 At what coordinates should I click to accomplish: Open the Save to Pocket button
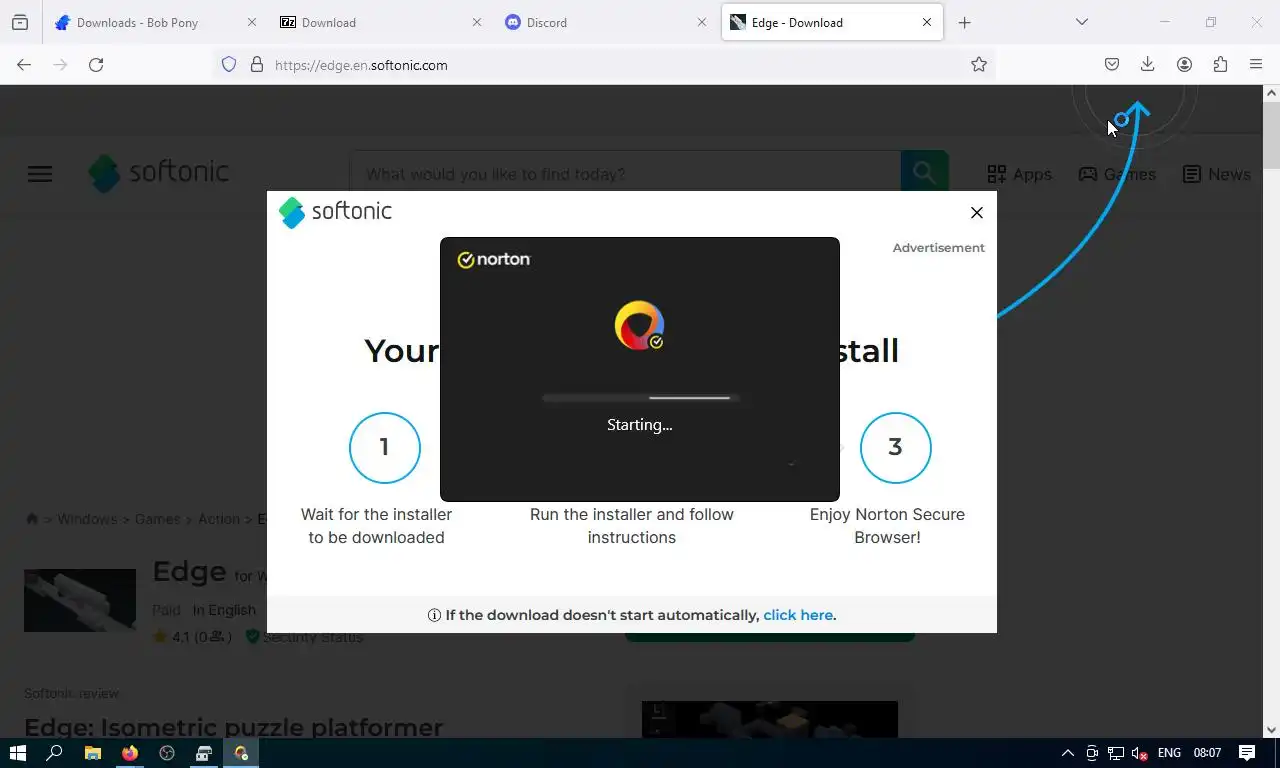(x=1112, y=64)
